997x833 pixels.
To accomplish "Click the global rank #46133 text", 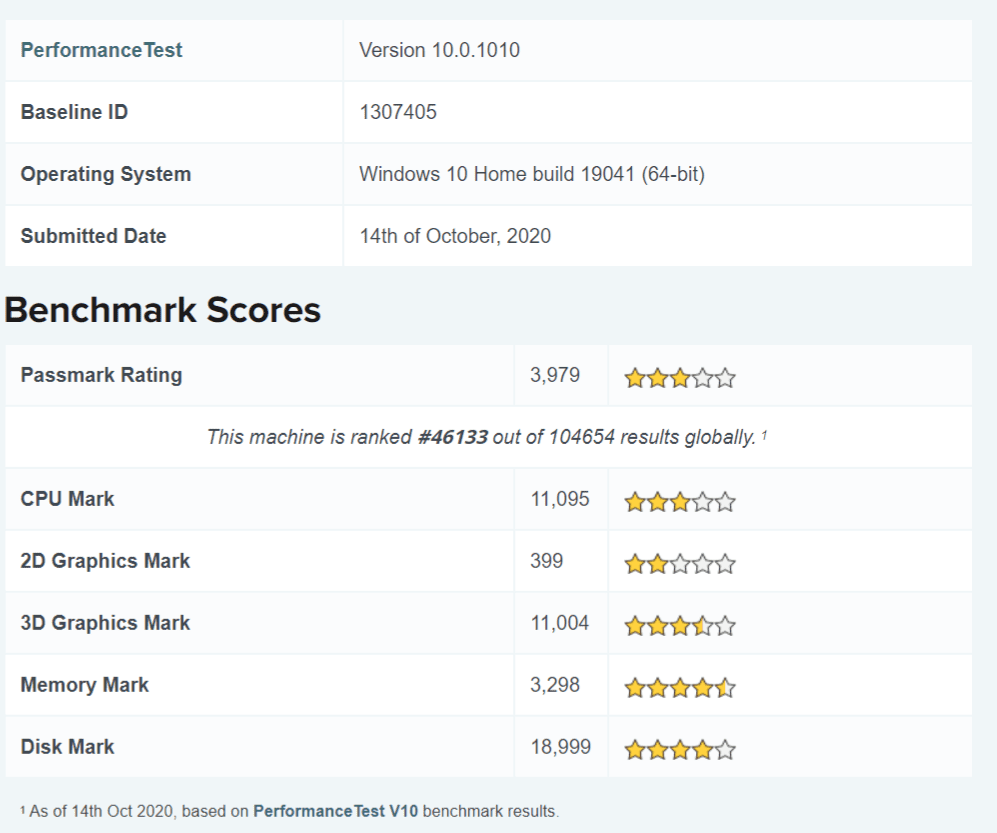I will click(x=452, y=437).
